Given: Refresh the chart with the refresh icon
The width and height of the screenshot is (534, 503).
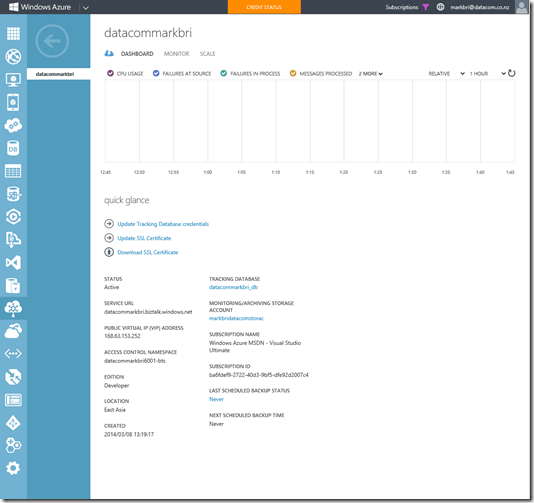Looking at the screenshot, I should pyautogui.click(x=512, y=73).
